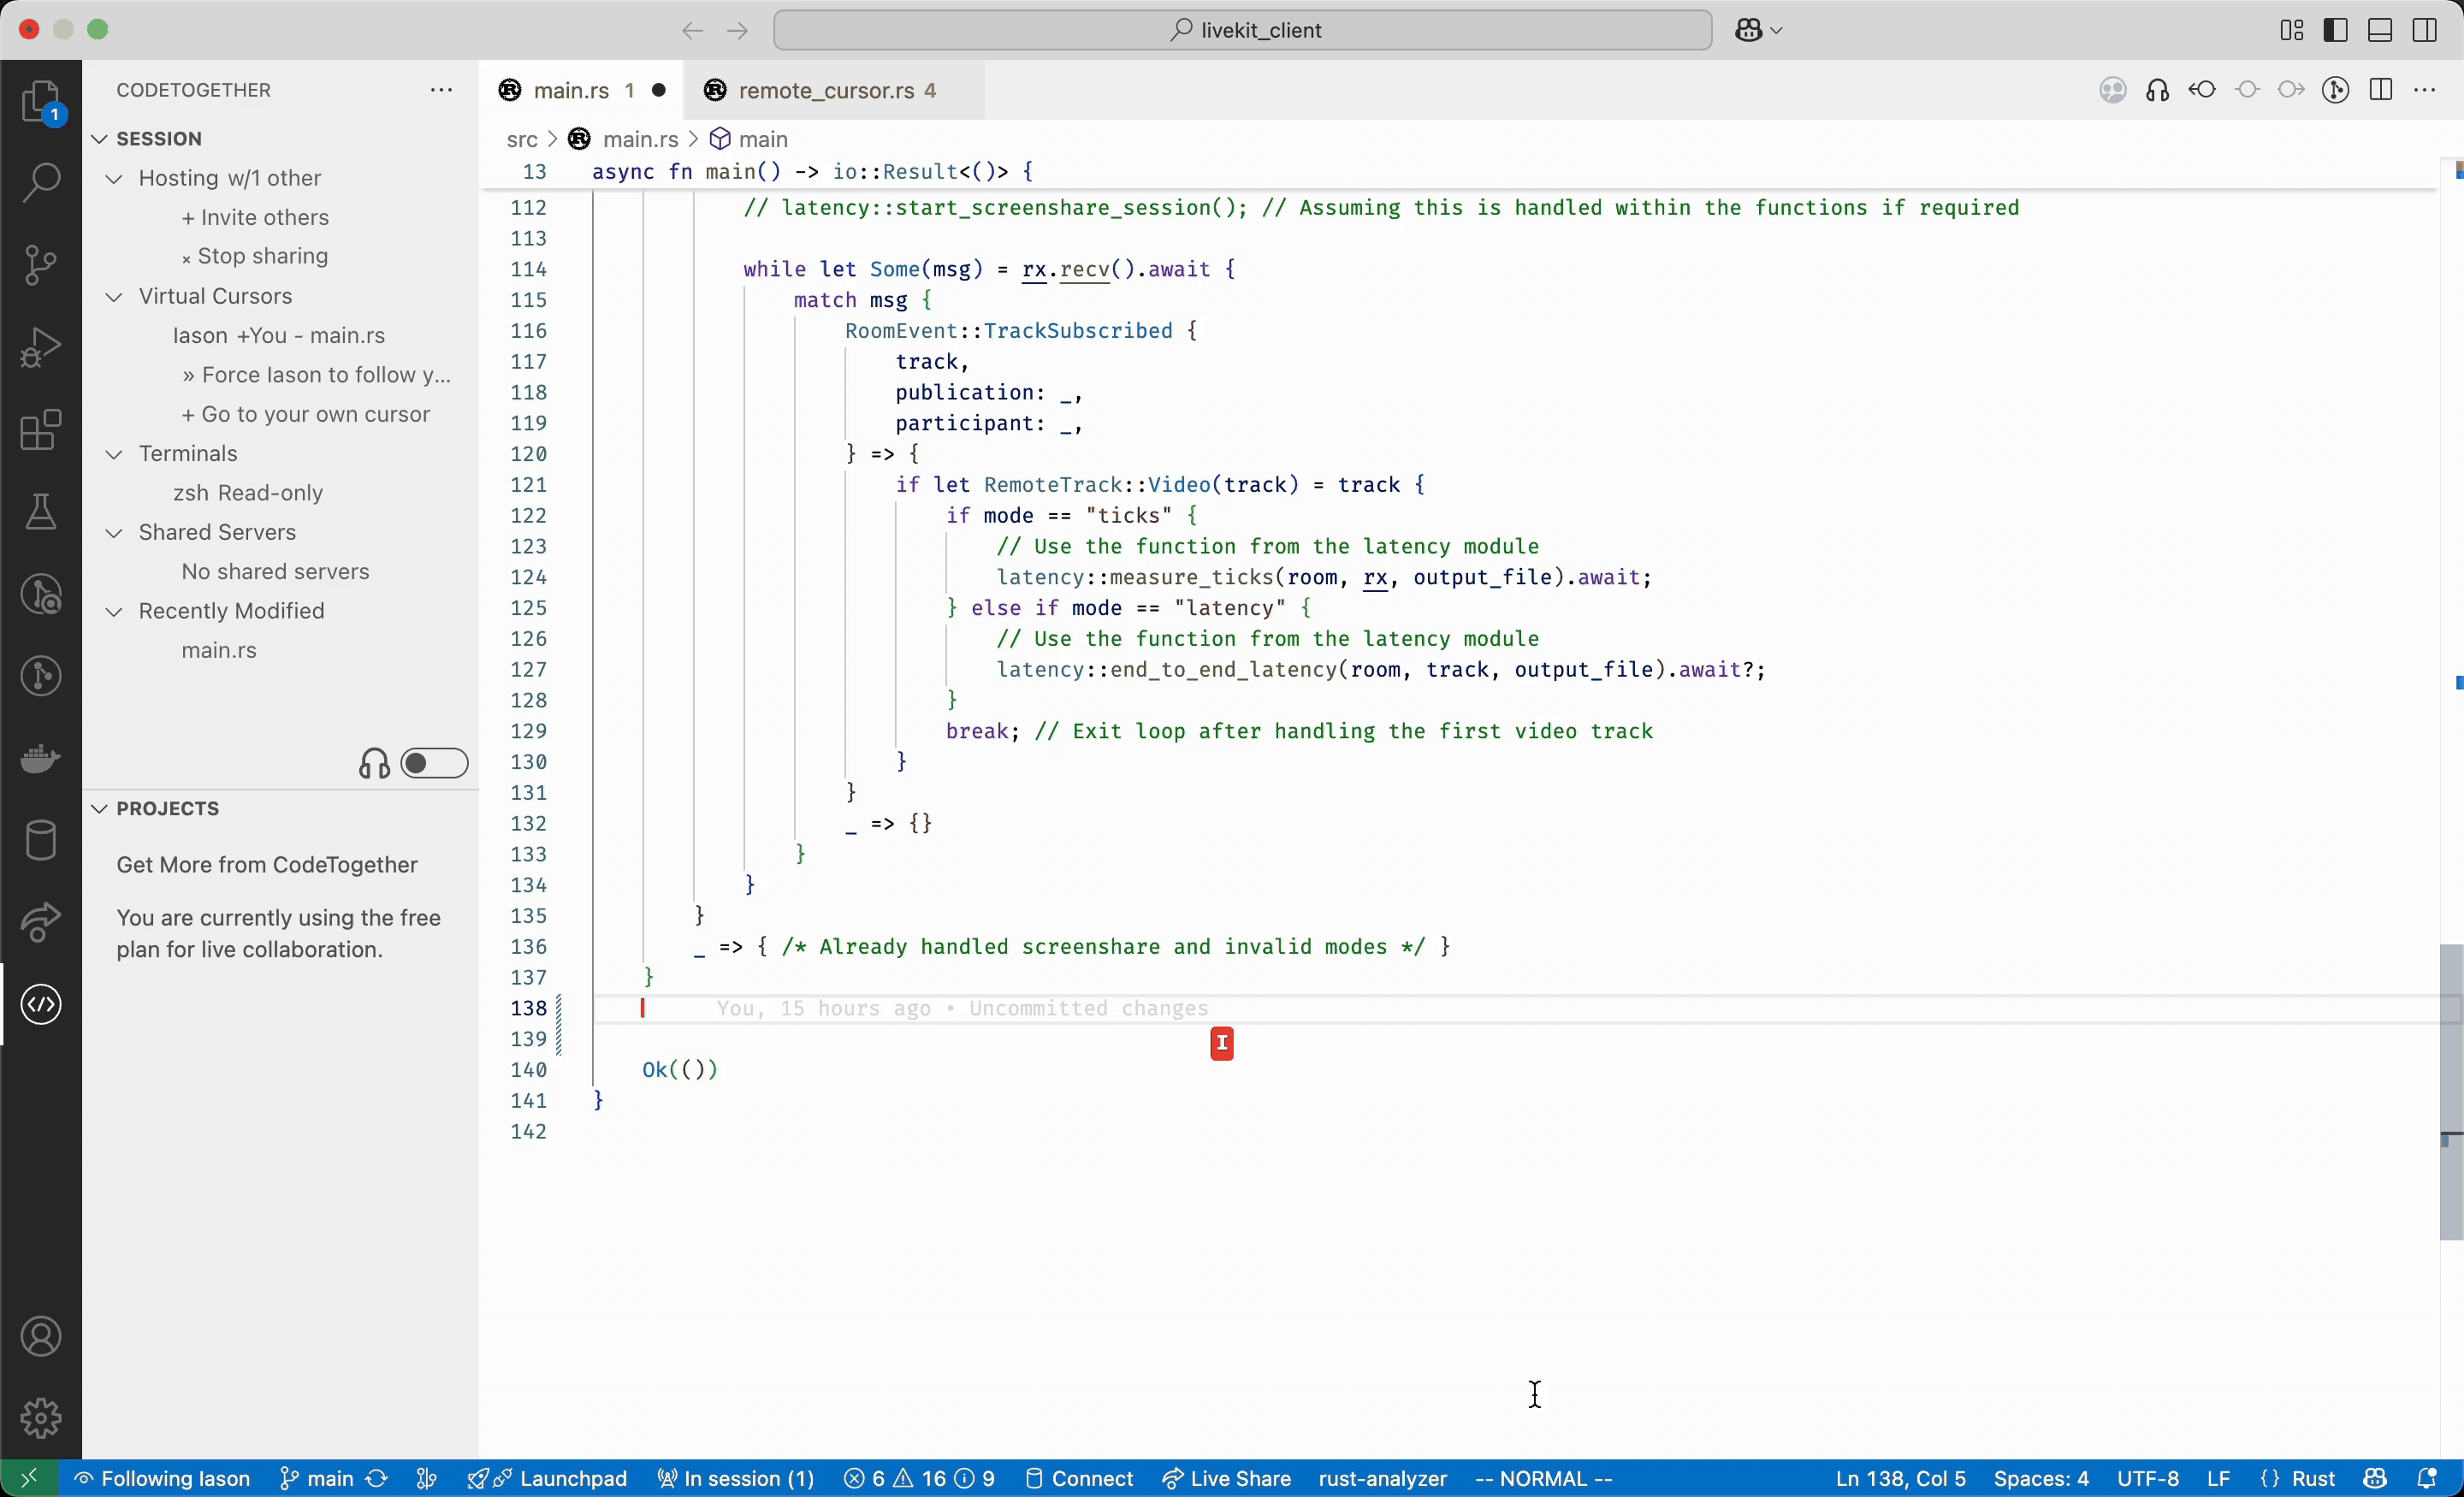The height and width of the screenshot is (1497, 2464).
Task: Click Stop sharing
Action: 255,256
